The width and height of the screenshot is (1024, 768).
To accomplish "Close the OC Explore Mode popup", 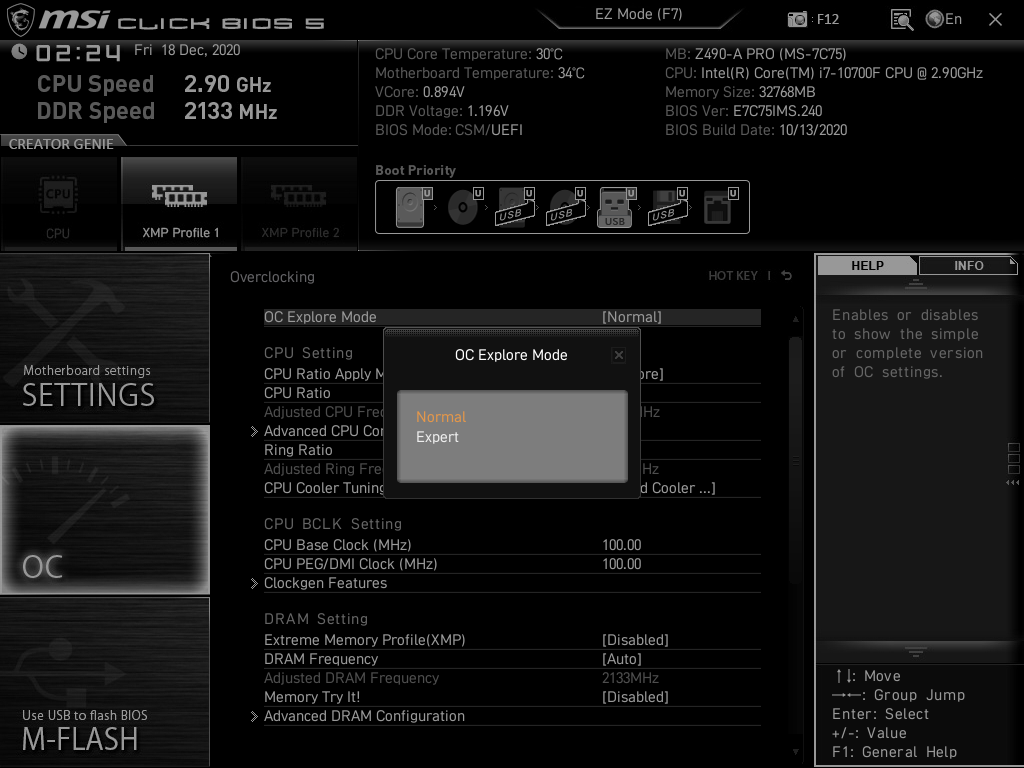I will point(618,355).
